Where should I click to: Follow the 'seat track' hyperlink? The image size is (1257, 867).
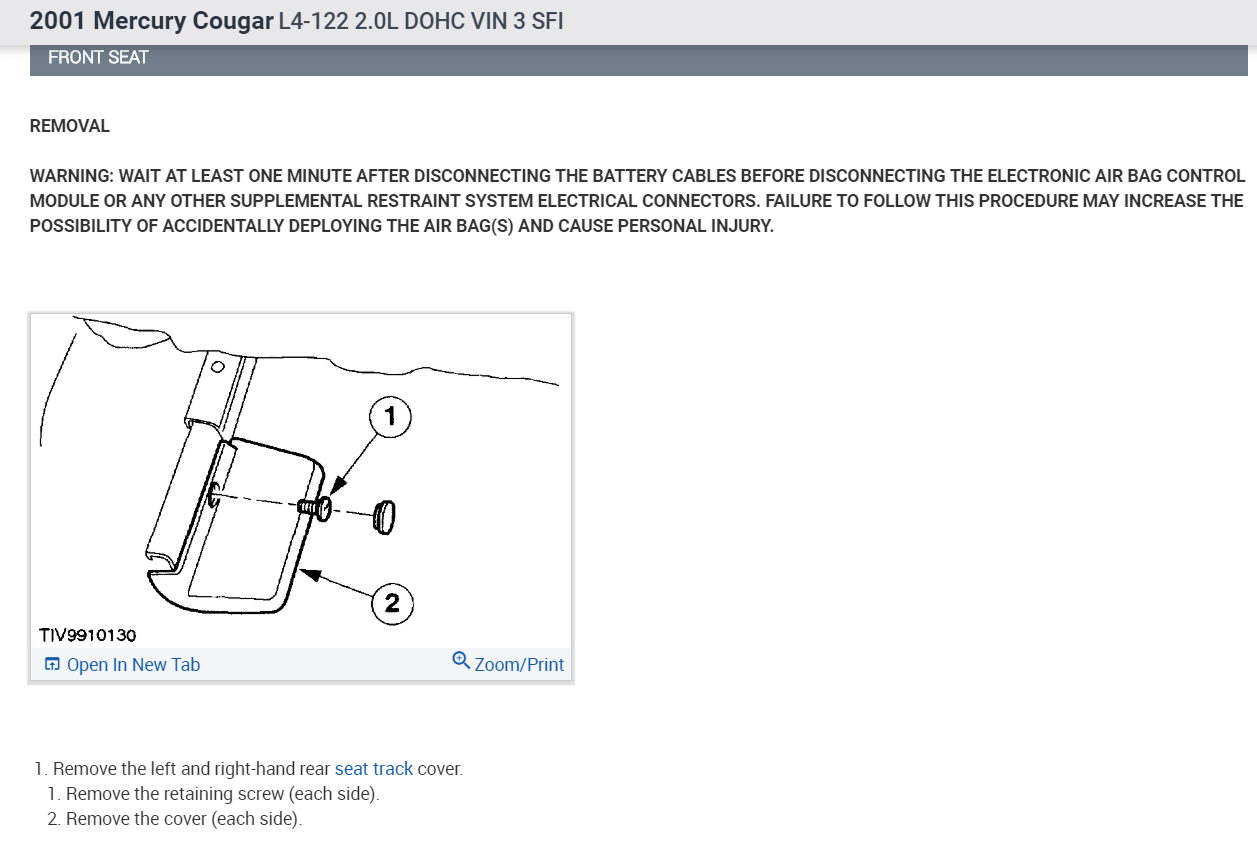374,769
